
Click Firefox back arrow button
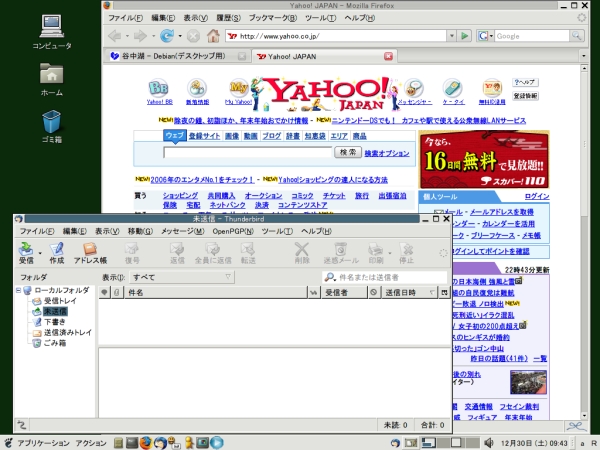coord(115,36)
